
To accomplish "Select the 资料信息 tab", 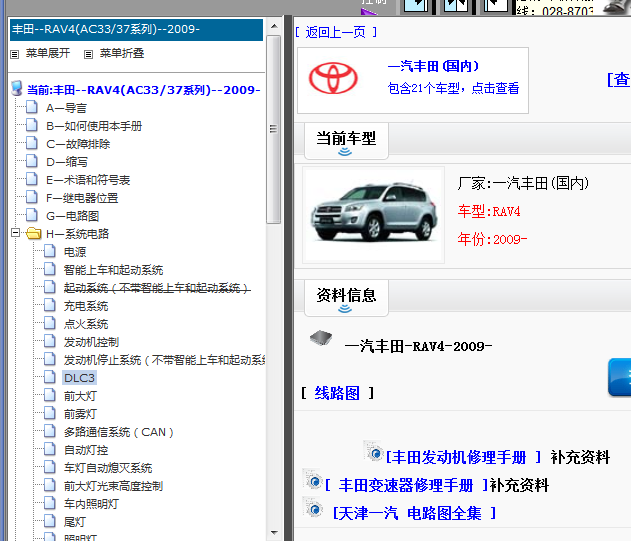I will [346, 298].
